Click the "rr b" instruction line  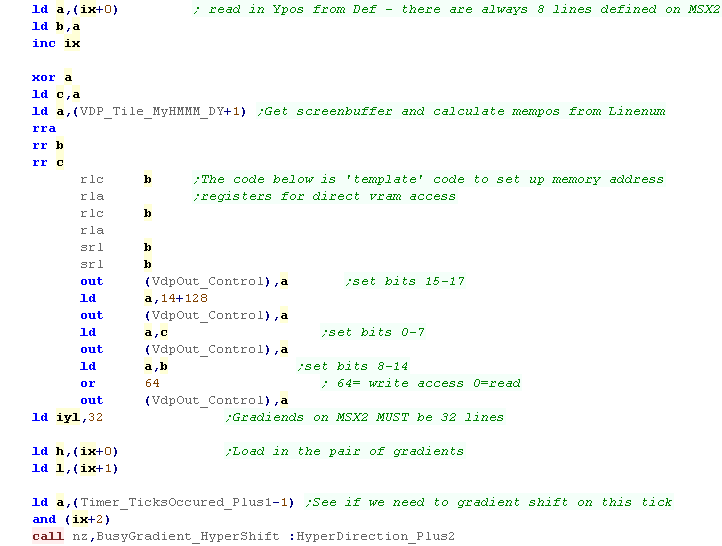(48, 145)
